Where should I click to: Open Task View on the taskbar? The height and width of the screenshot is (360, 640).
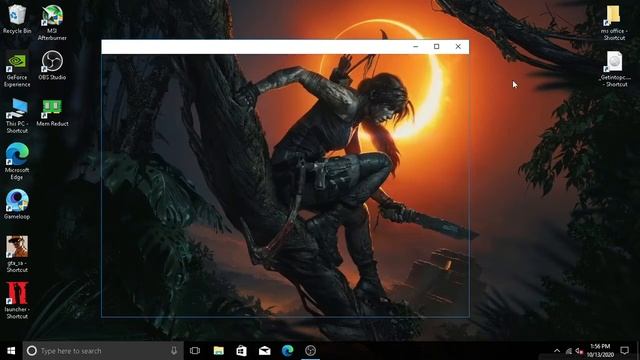(x=195, y=351)
